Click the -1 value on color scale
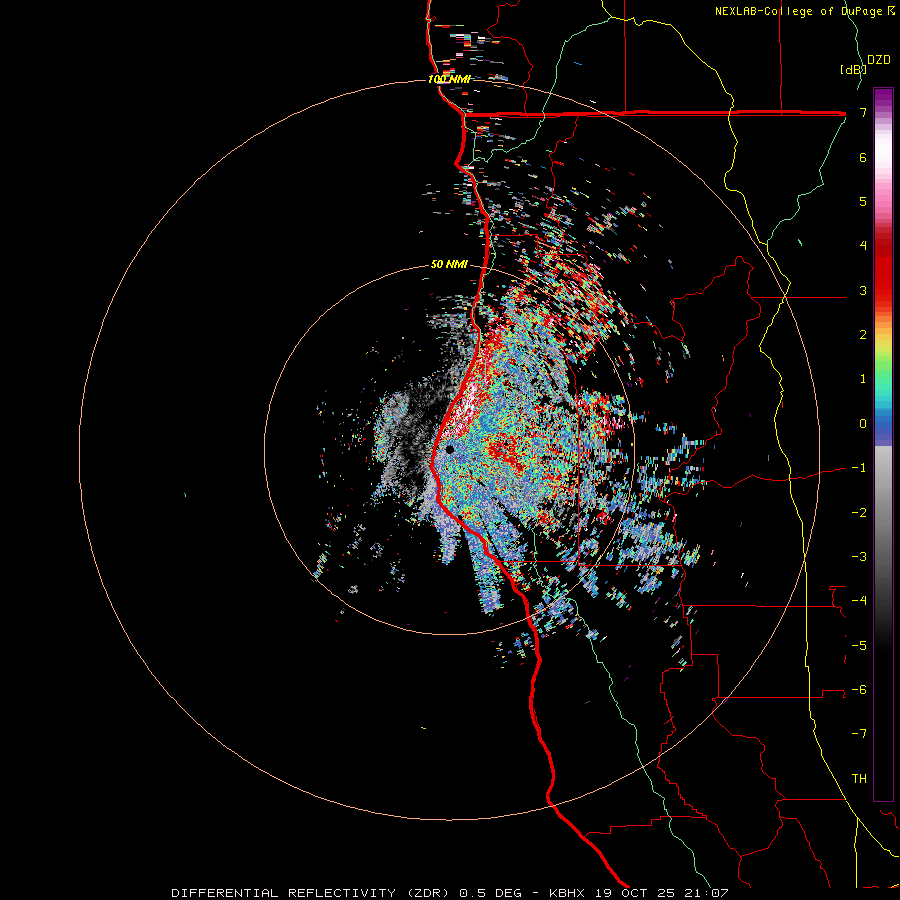900x900 pixels. click(859, 468)
